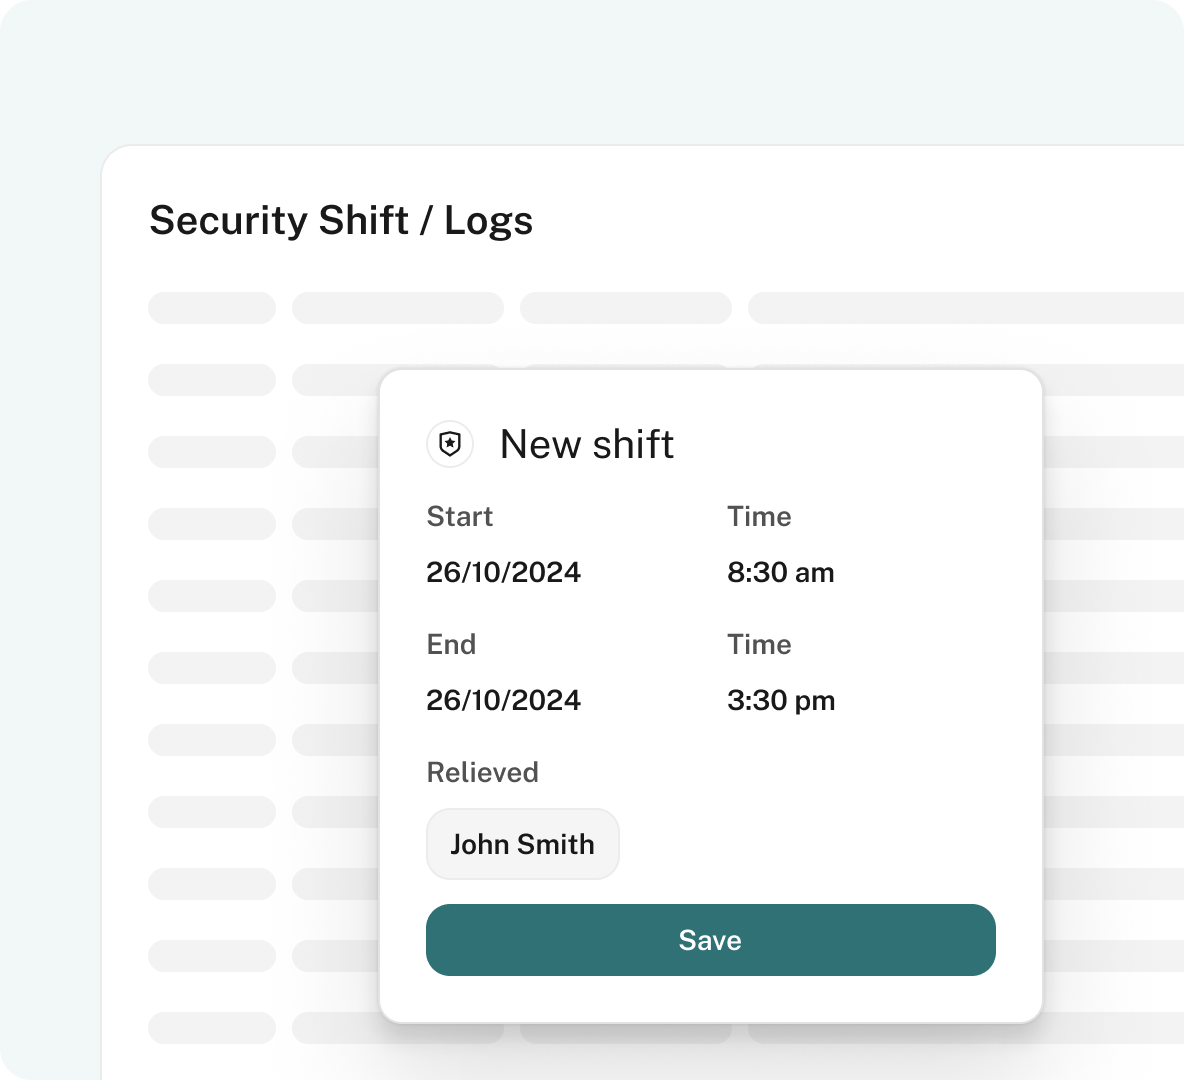
Task: Click the Start field label
Action: 460,517
